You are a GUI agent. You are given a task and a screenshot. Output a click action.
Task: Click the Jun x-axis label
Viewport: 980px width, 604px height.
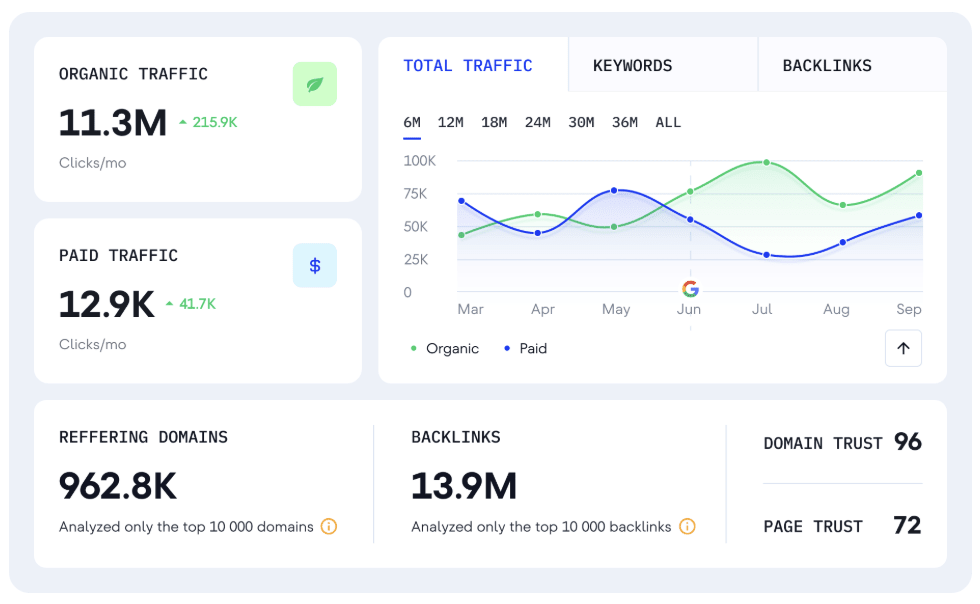coord(689,309)
